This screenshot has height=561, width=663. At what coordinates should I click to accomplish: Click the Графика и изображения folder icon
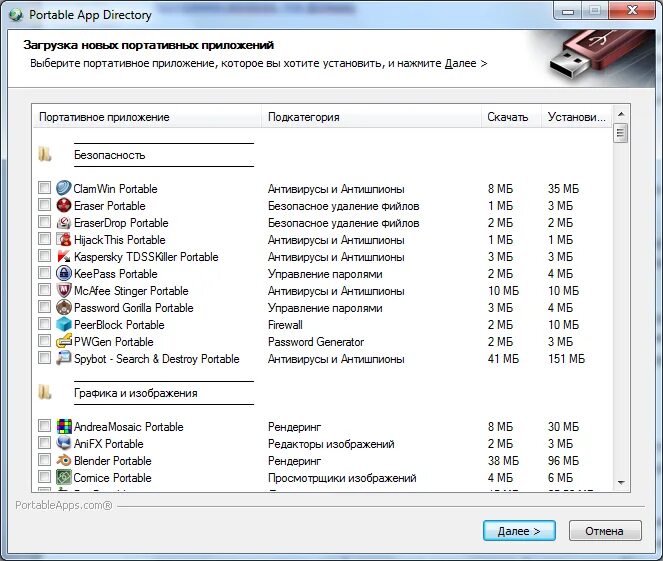(x=45, y=392)
